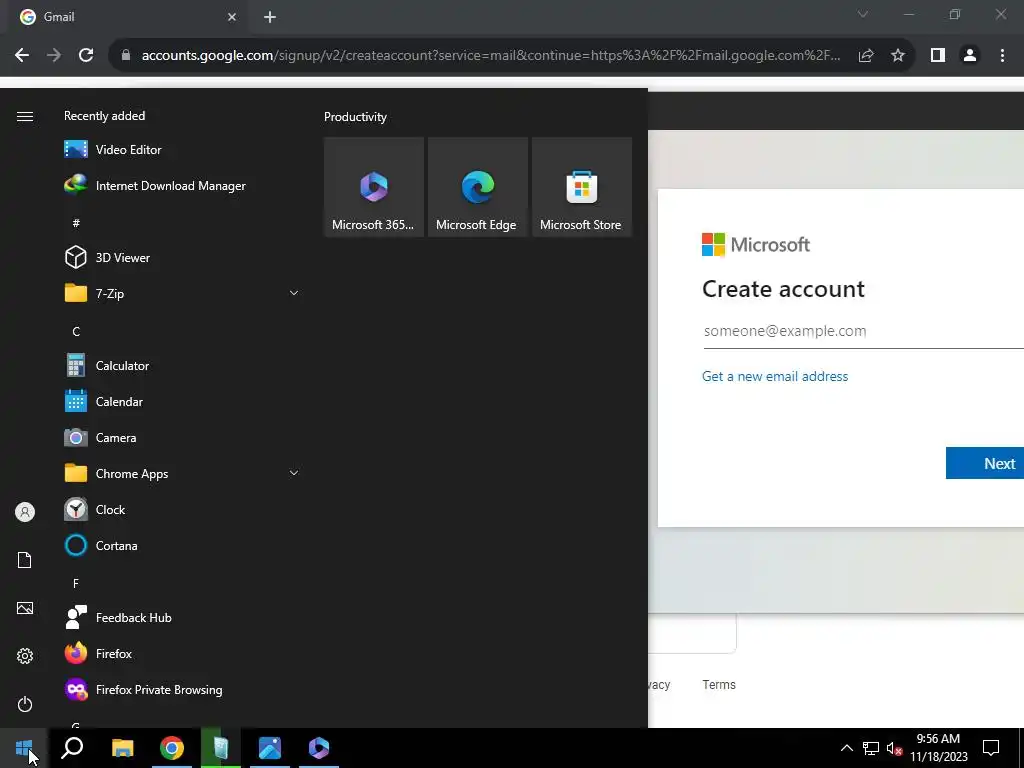Open Video Editor from Recently added

[183, 150]
